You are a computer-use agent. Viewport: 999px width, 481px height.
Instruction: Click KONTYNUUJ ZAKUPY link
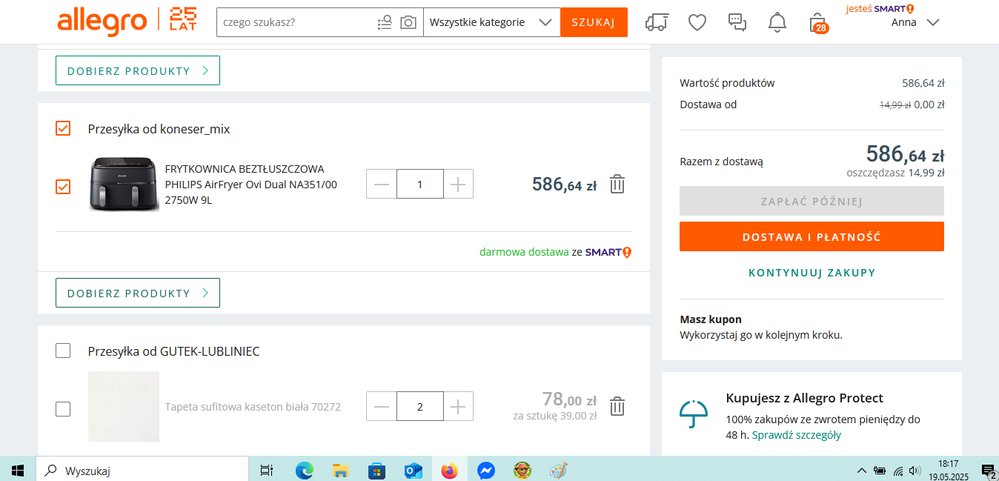coord(812,273)
